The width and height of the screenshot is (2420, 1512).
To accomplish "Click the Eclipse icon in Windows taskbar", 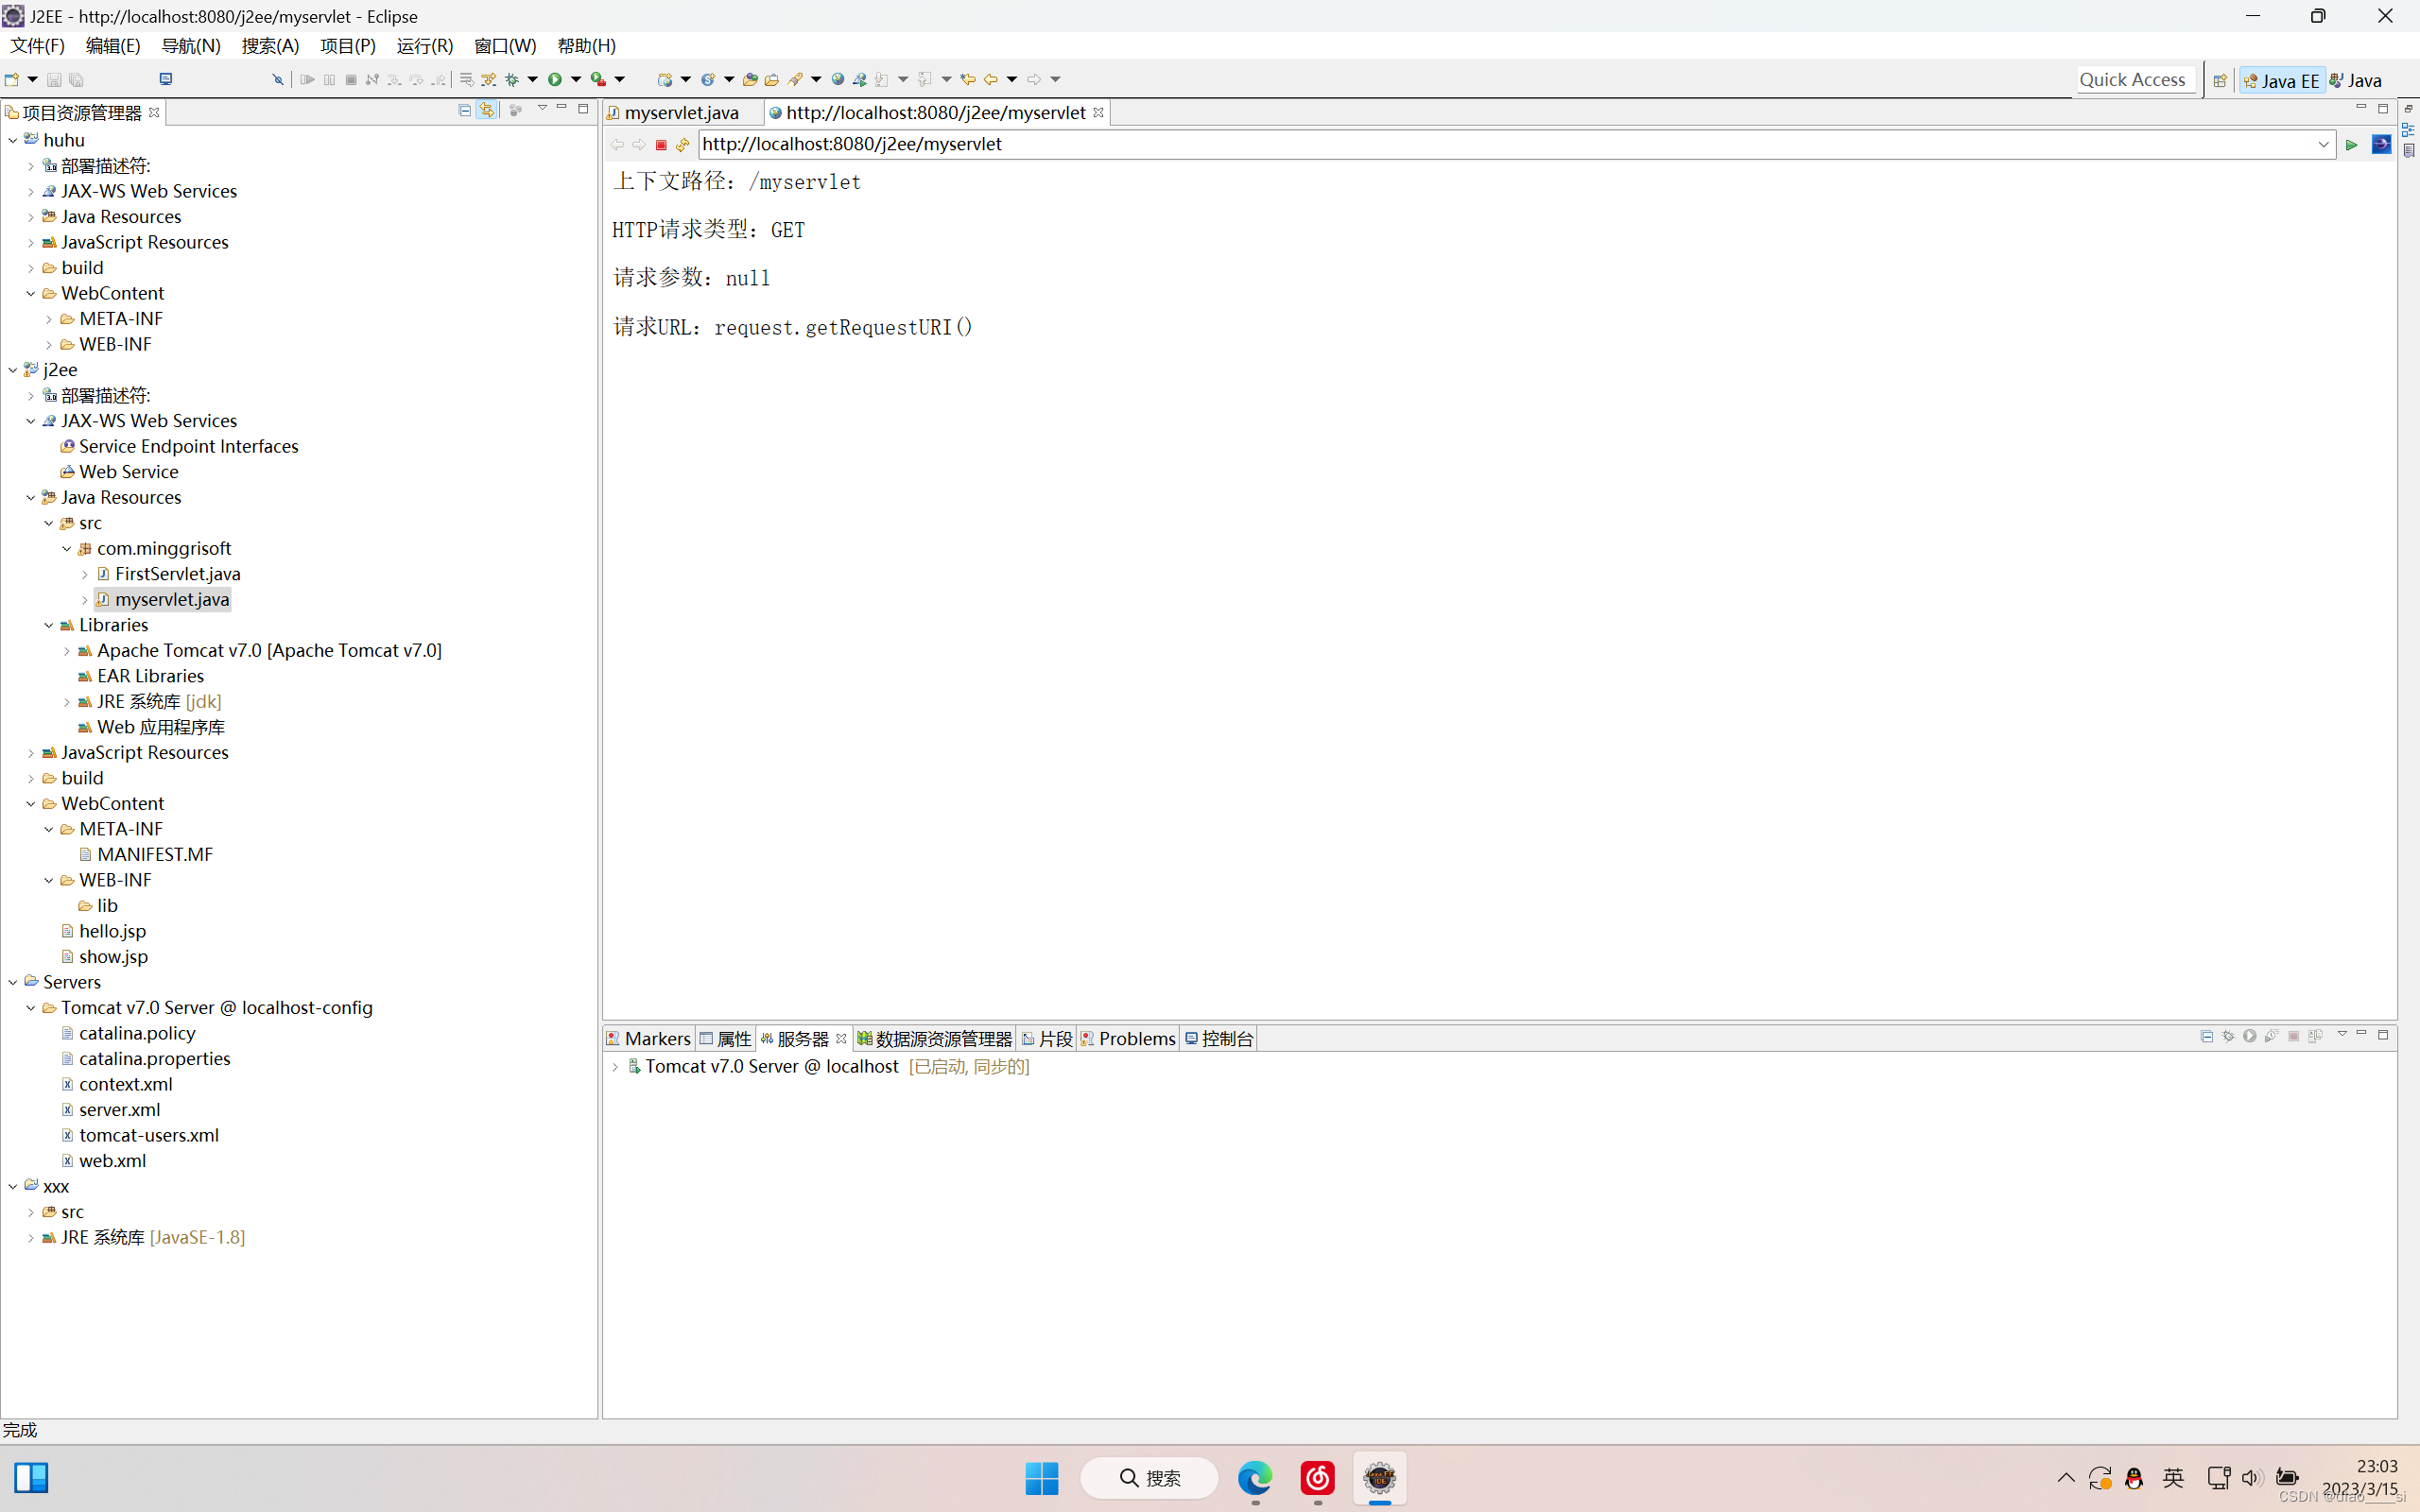I will (1378, 1477).
